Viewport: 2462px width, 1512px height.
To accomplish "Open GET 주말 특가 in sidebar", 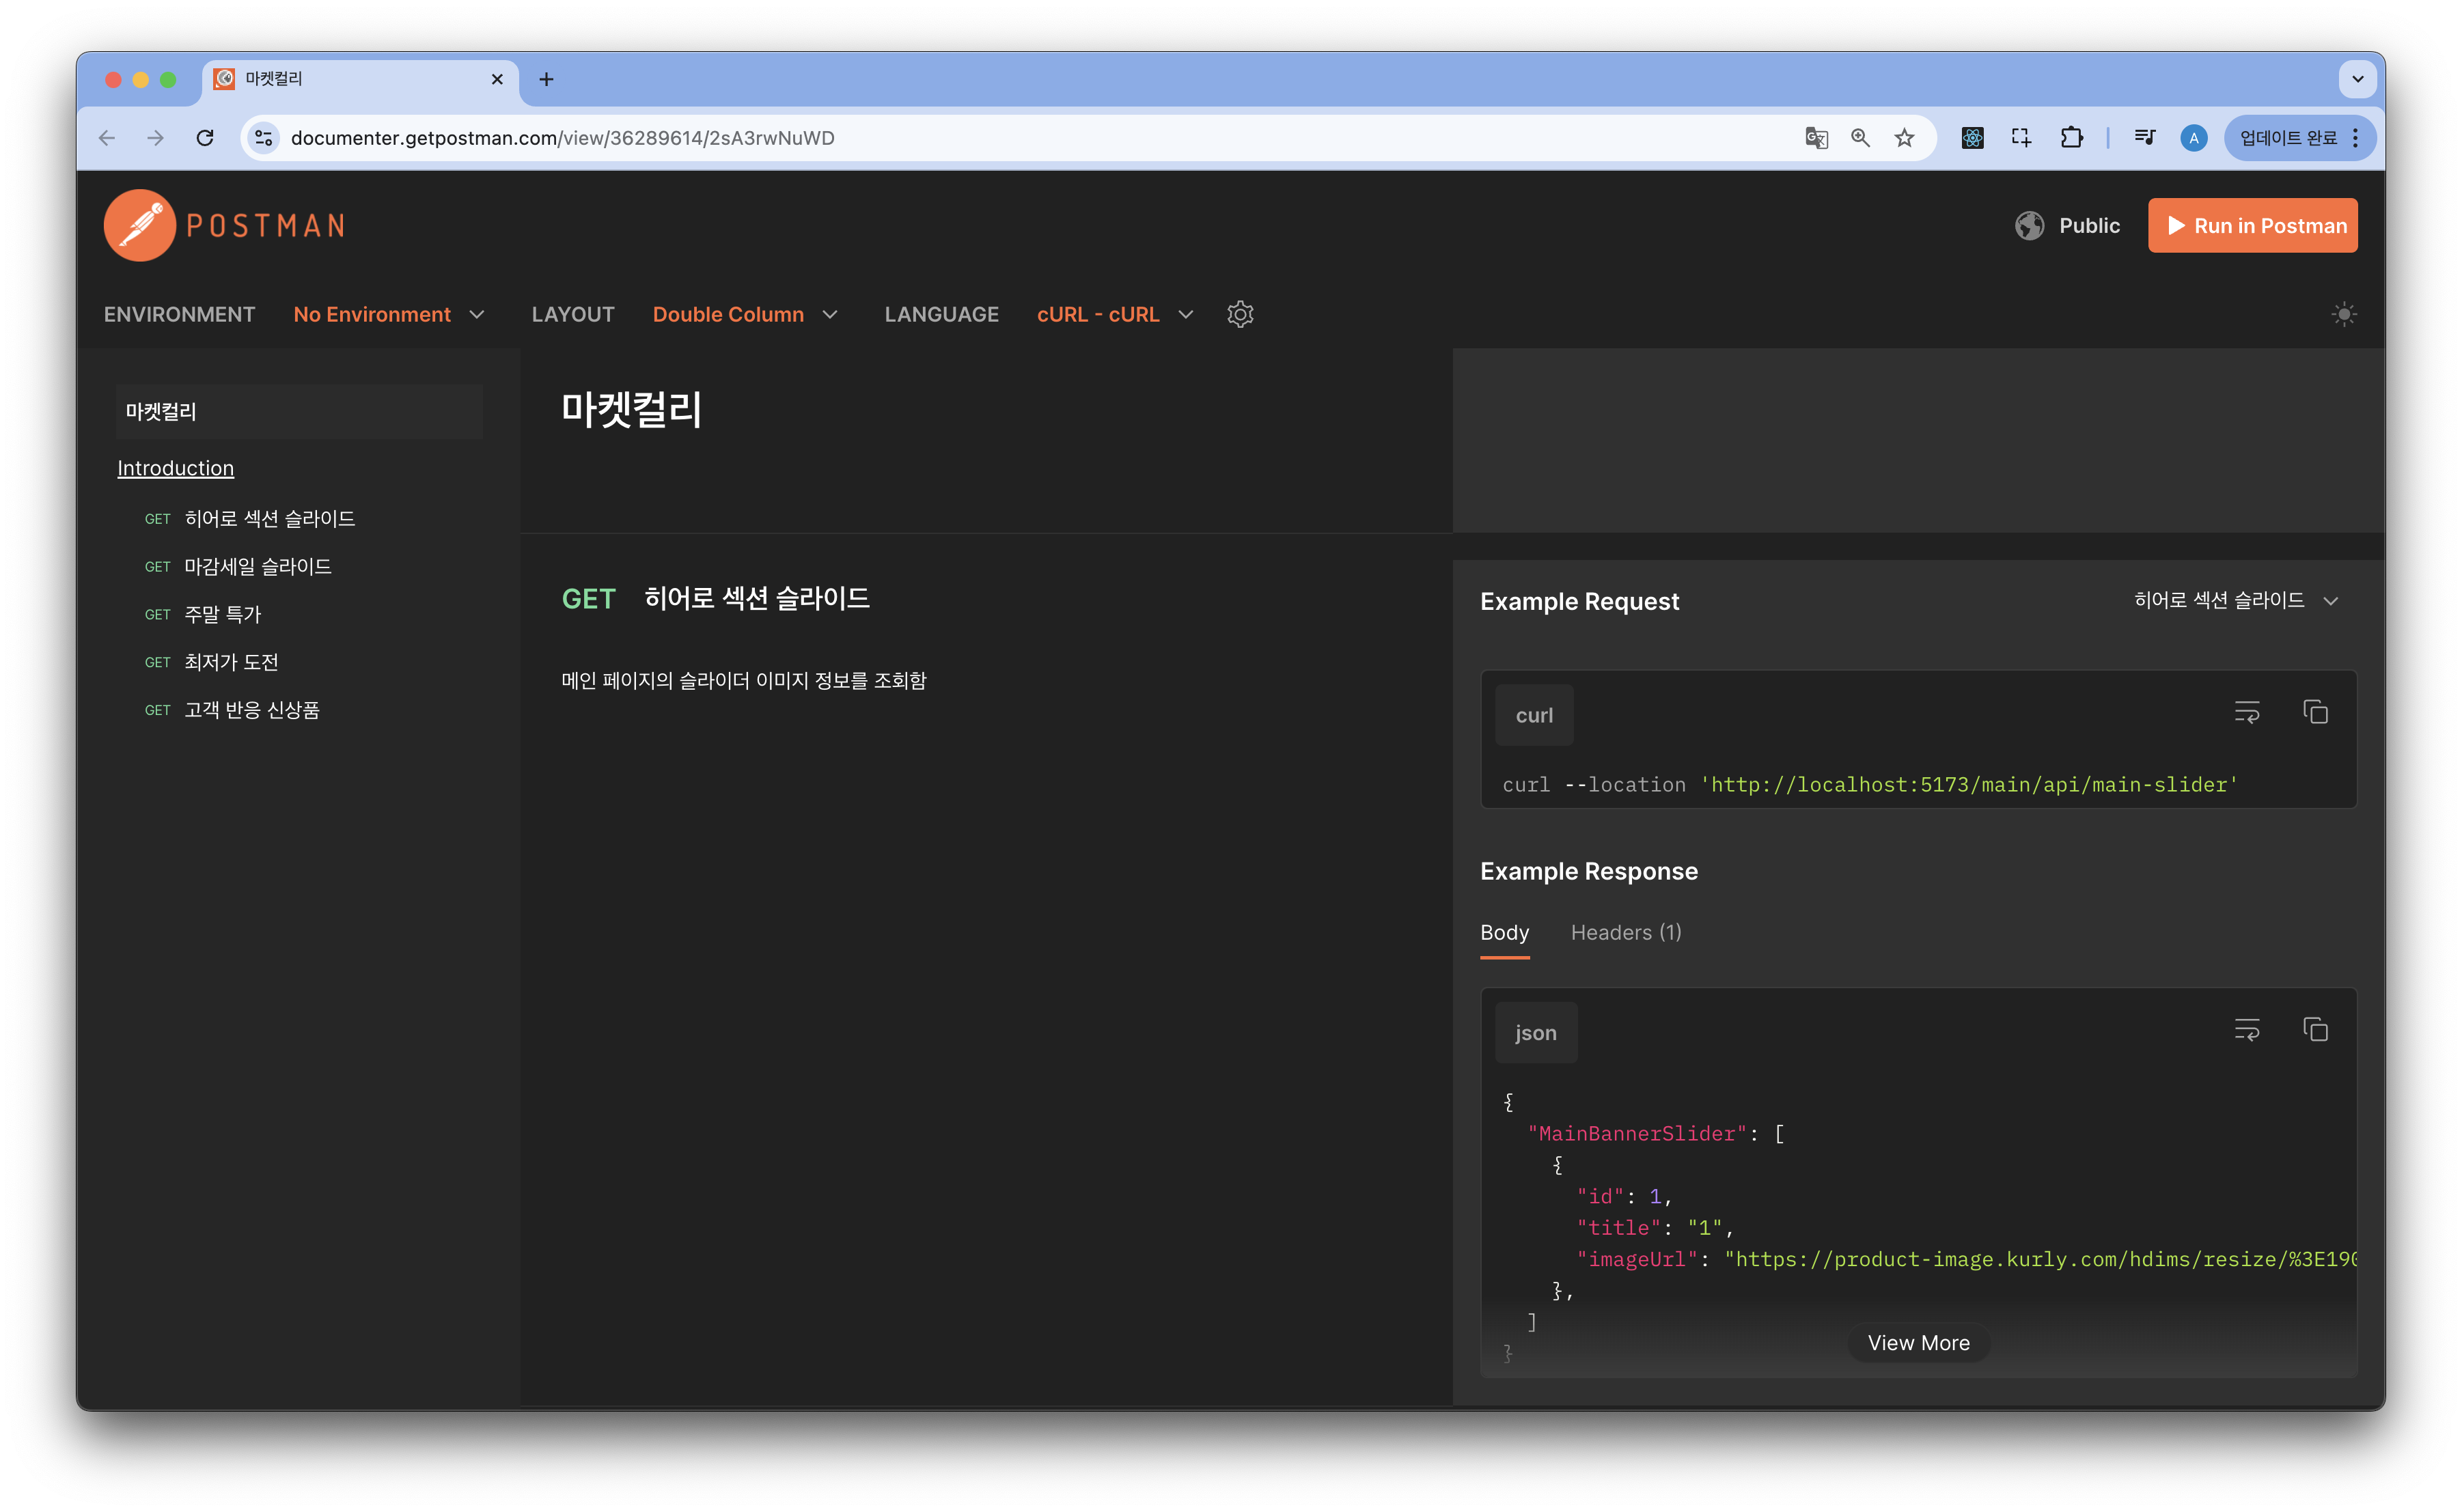I will click(x=203, y=614).
